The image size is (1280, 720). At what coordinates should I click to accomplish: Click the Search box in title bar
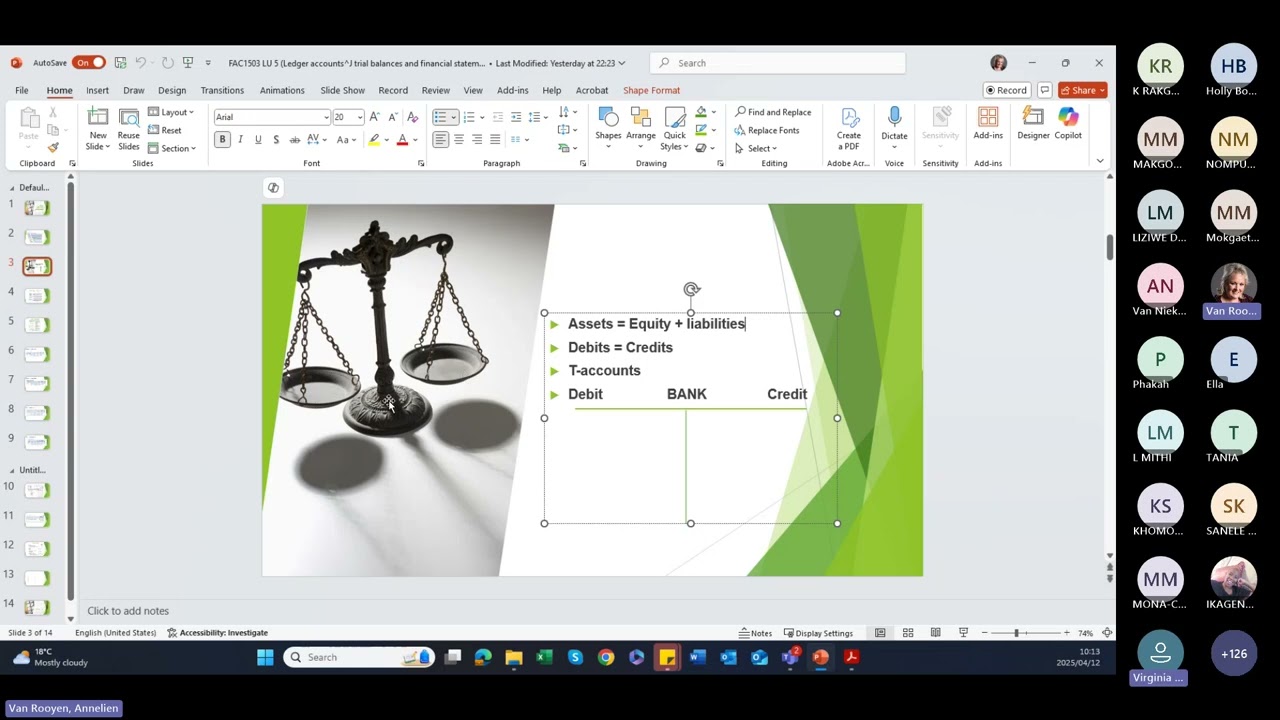click(x=778, y=63)
